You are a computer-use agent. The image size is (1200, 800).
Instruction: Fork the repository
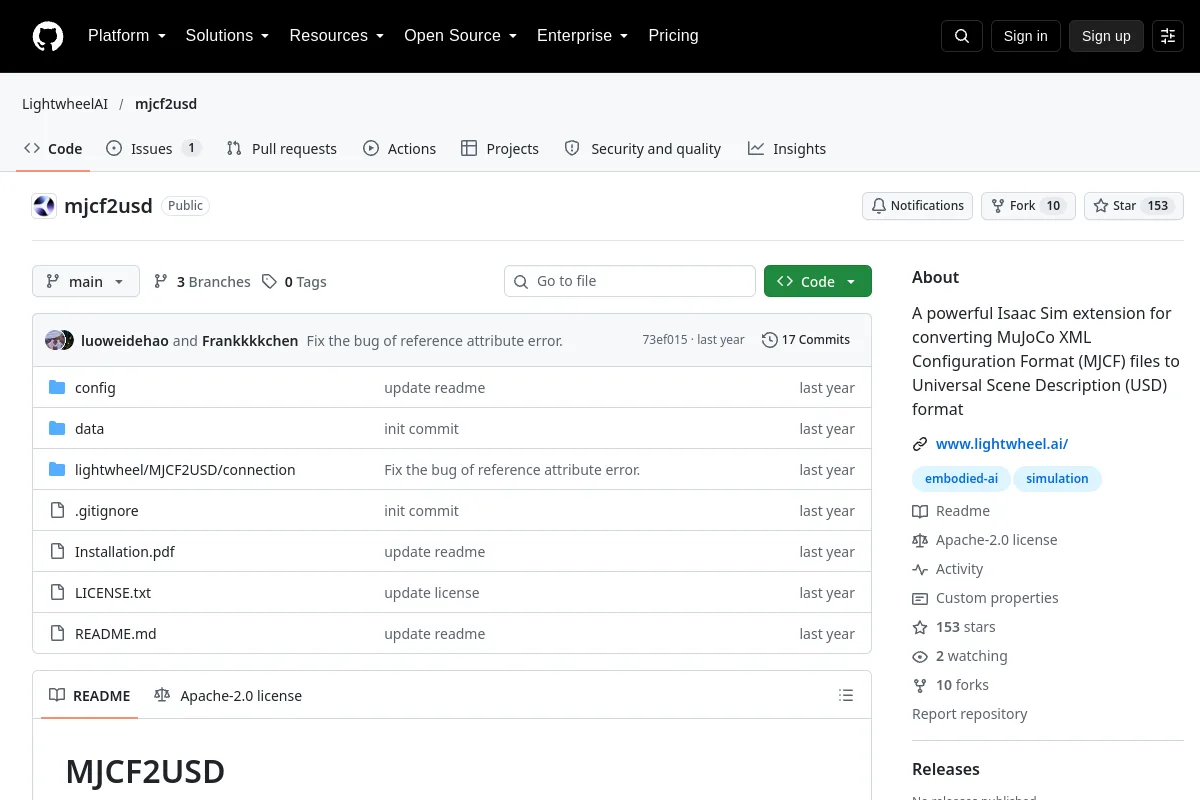pos(1028,206)
